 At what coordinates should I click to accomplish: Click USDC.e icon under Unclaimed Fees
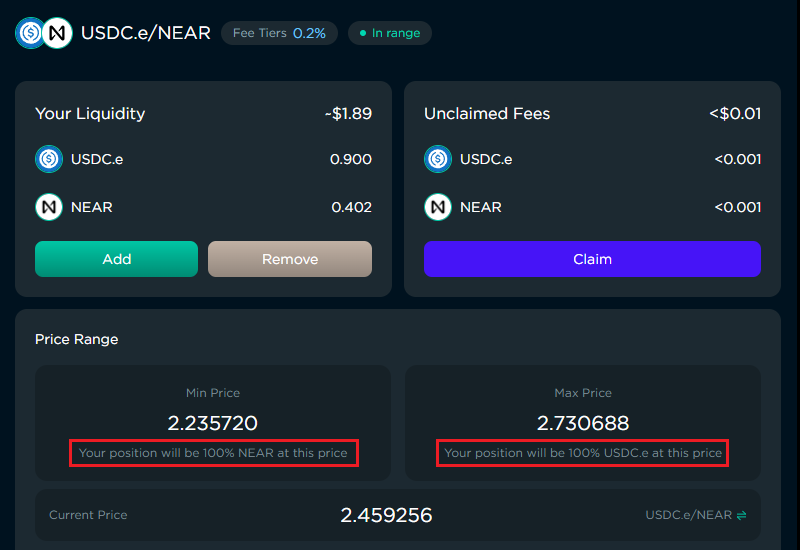pyautogui.click(x=438, y=159)
